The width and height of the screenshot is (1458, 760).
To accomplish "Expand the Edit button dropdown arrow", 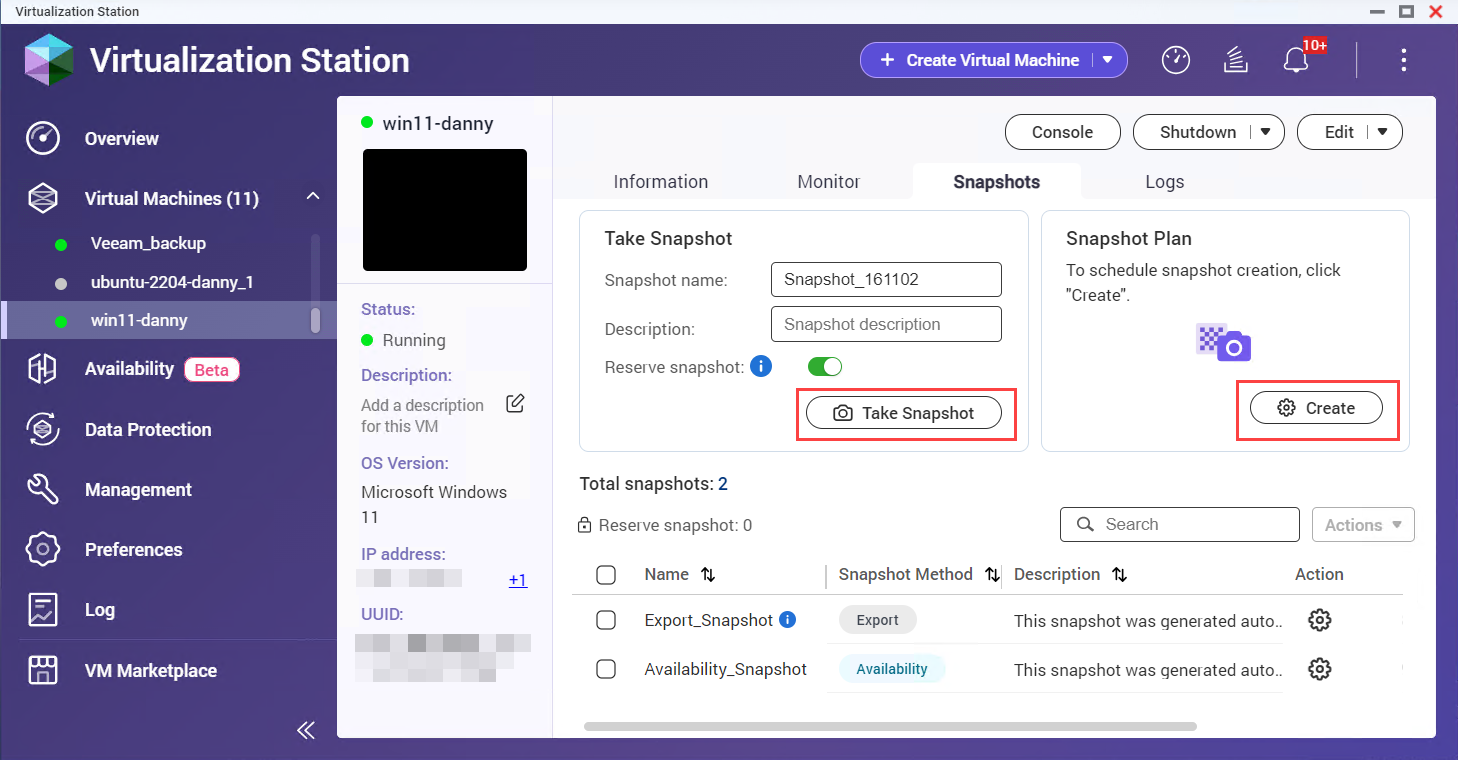I will click(x=1383, y=132).
